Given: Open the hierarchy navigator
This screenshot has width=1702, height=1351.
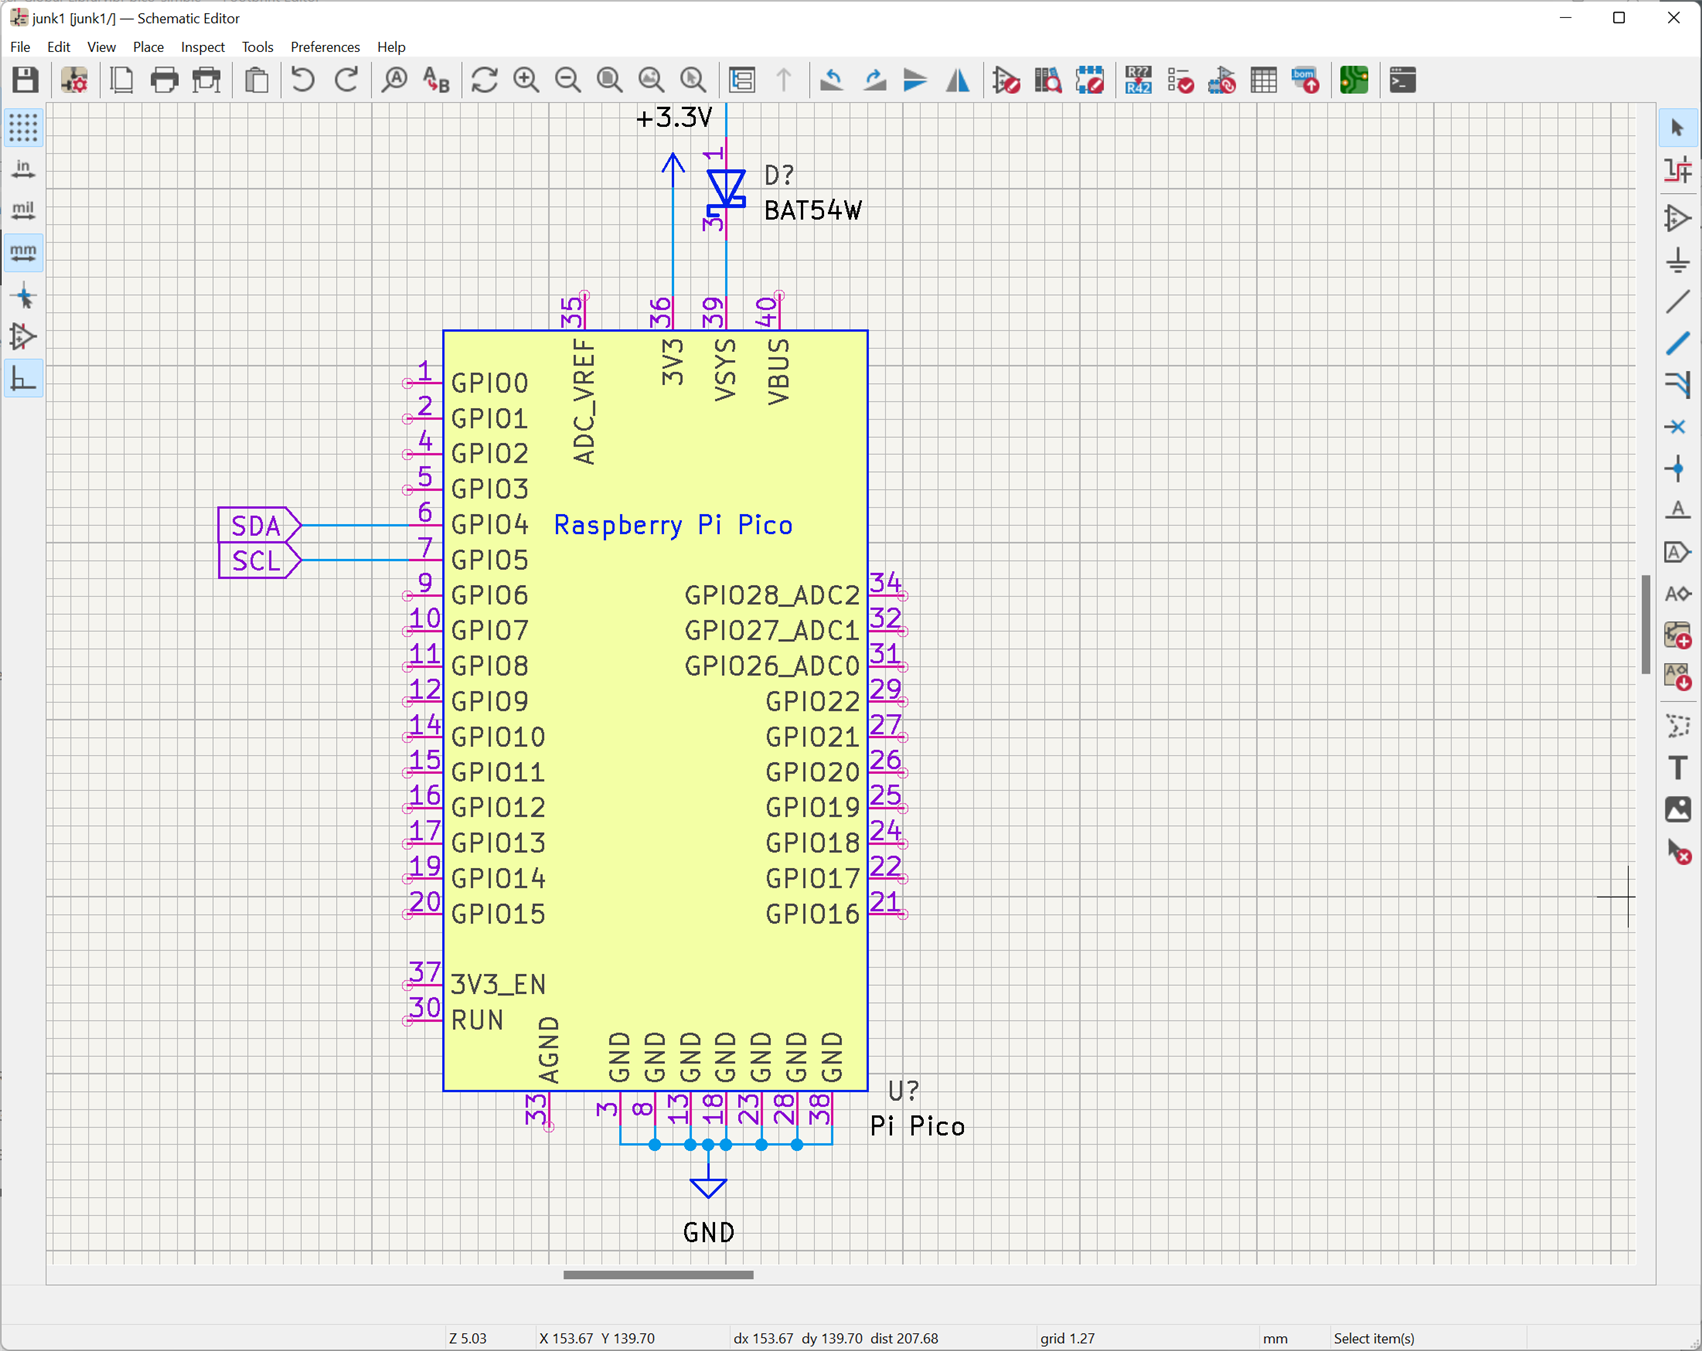Looking at the screenshot, I should [742, 80].
